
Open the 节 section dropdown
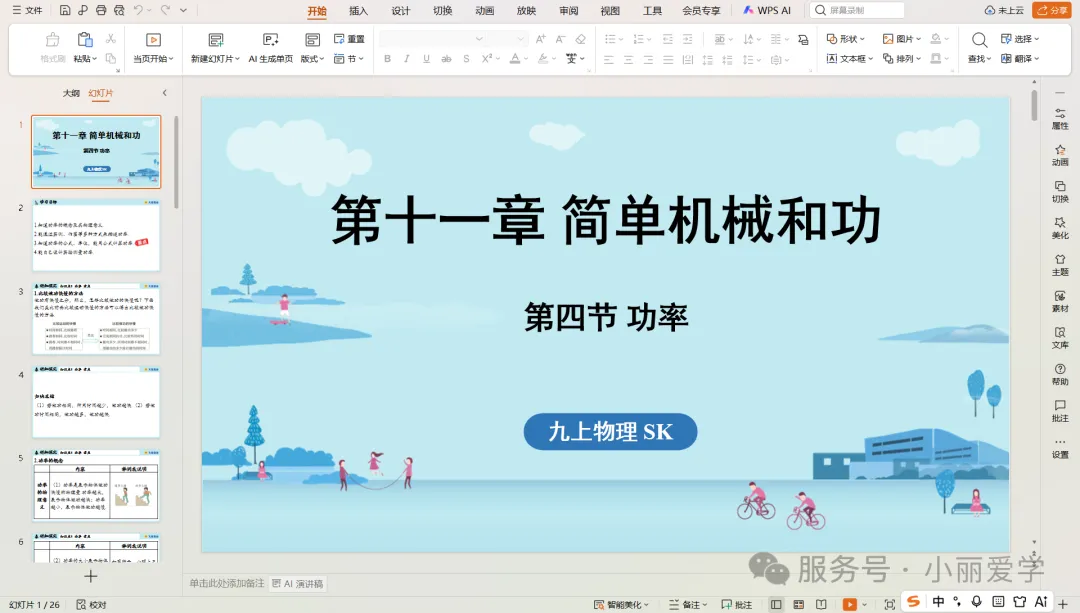tap(349, 59)
